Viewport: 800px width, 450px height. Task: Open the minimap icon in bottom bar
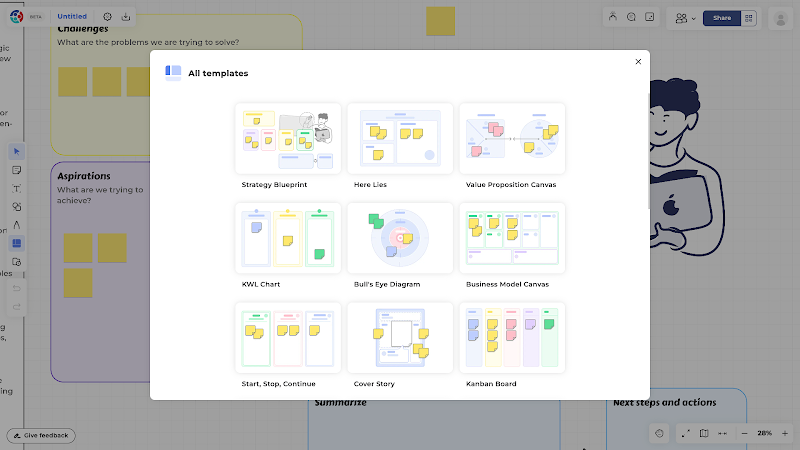pos(704,433)
